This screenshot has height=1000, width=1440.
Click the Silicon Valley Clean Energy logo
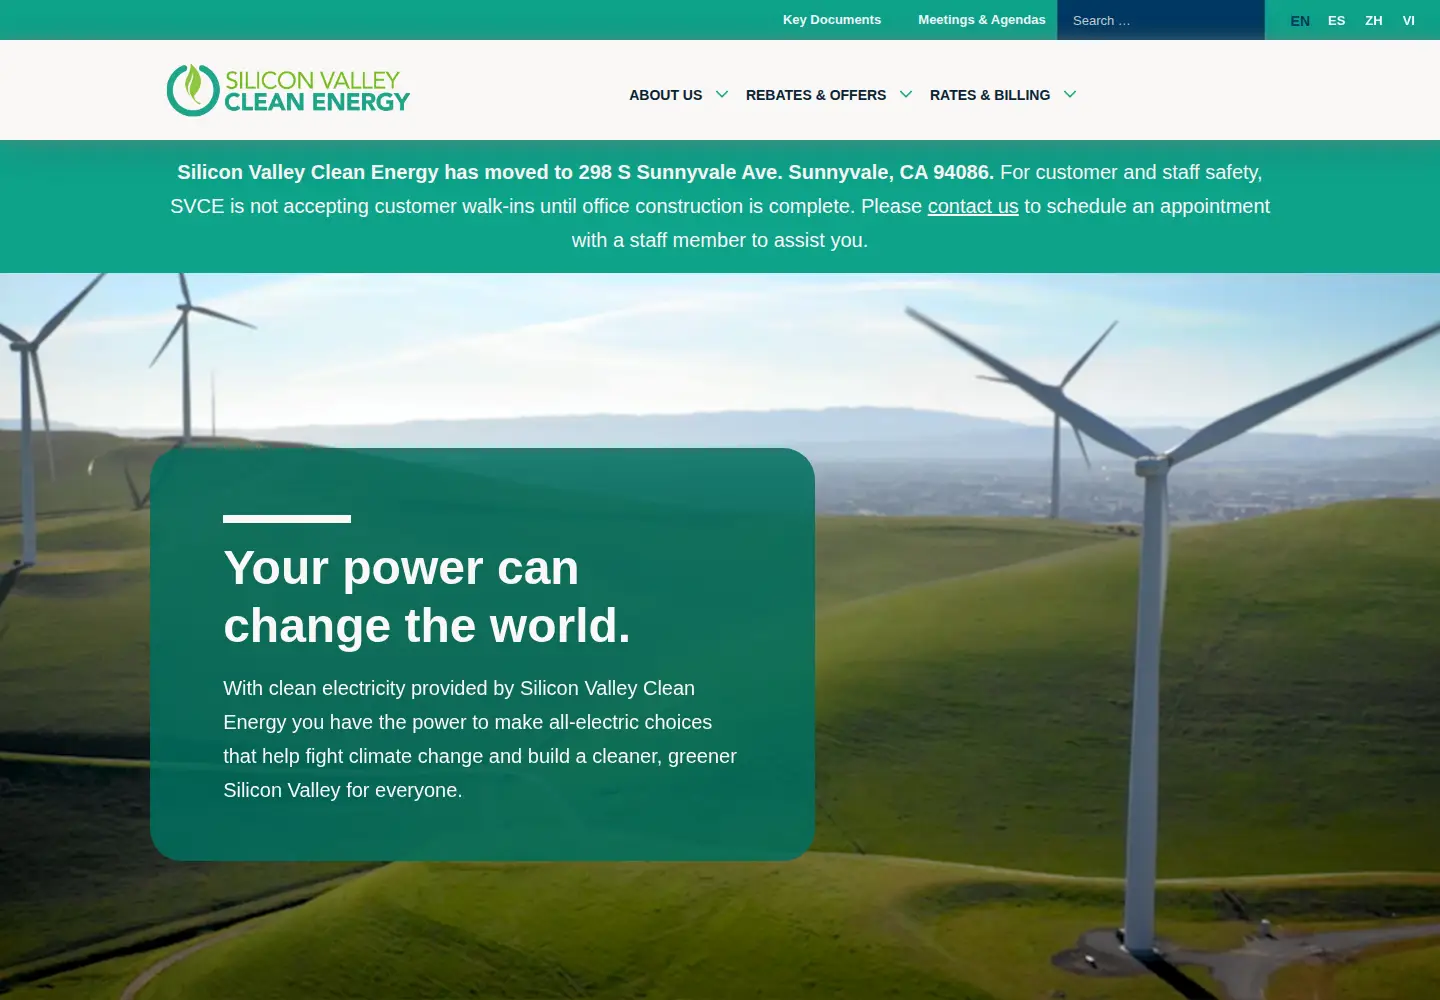[288, 90]
